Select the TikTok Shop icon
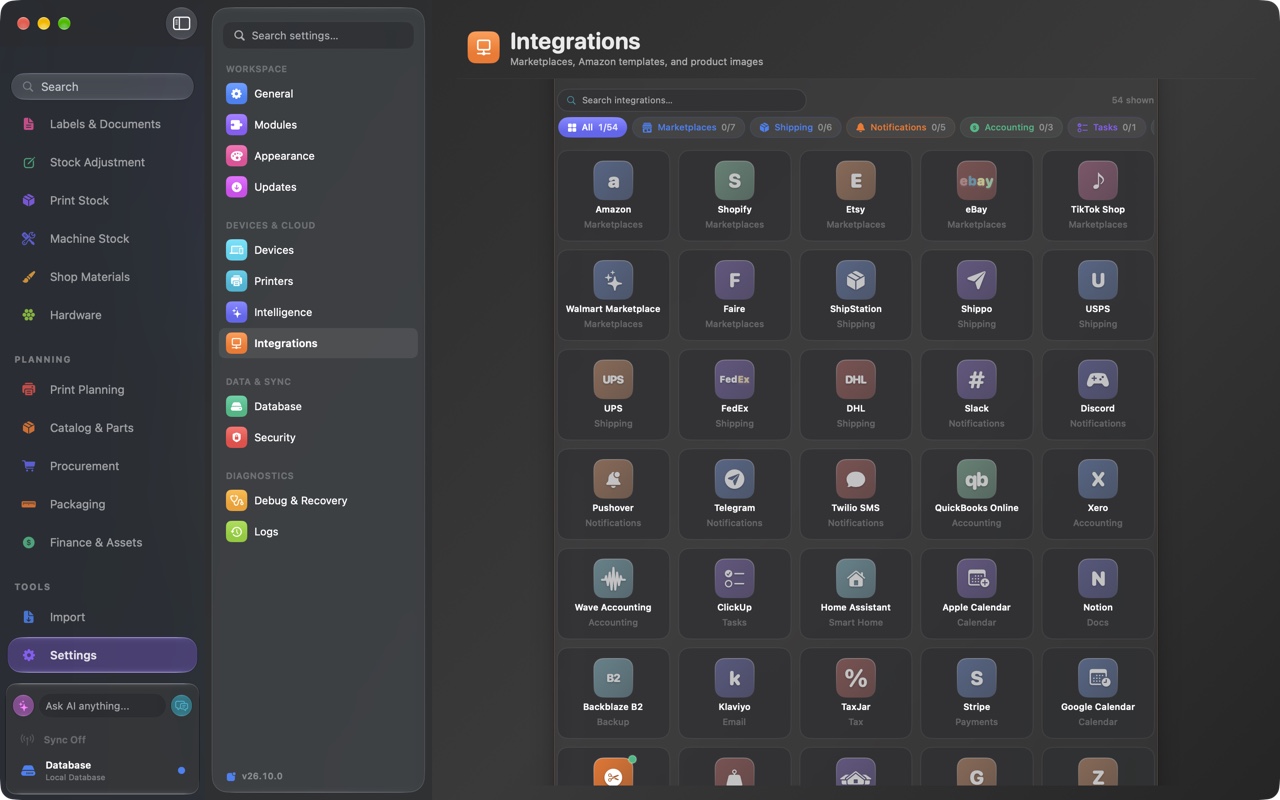Viewport: 1280px width, 800px height. pos(1097,181)
